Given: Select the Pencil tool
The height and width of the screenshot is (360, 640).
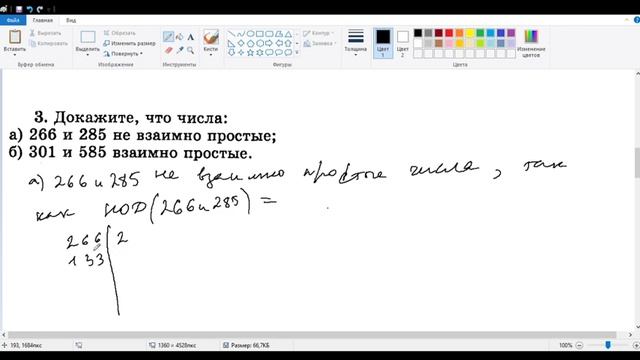Looking at the screenshot, I should point(168,37).
